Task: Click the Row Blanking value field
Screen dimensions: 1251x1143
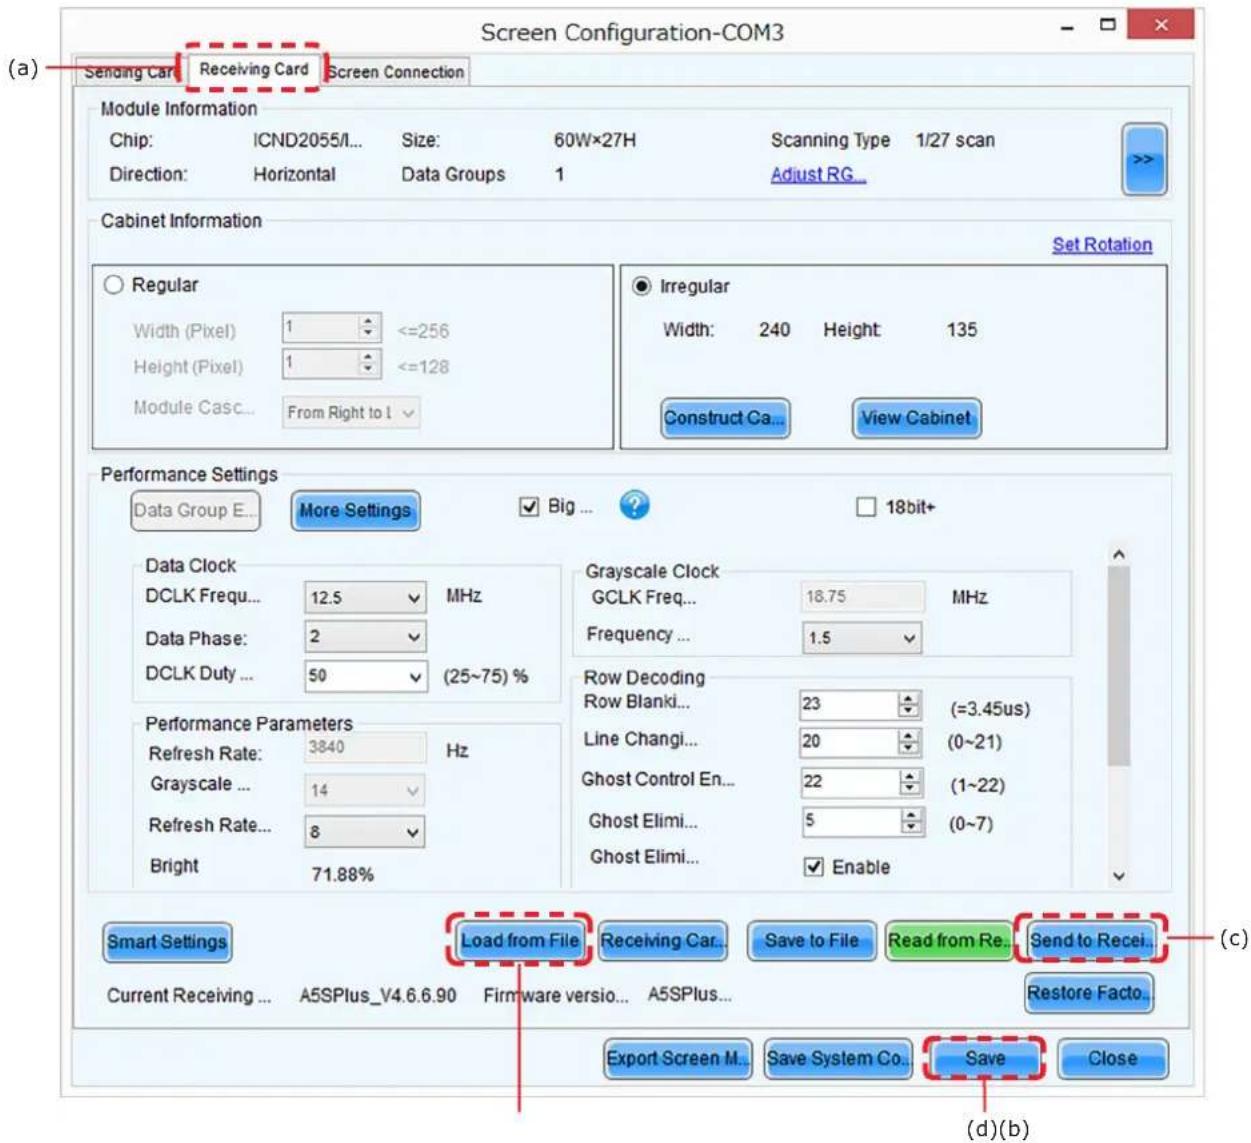Action: pyautogui.click(x=848, y=704)
